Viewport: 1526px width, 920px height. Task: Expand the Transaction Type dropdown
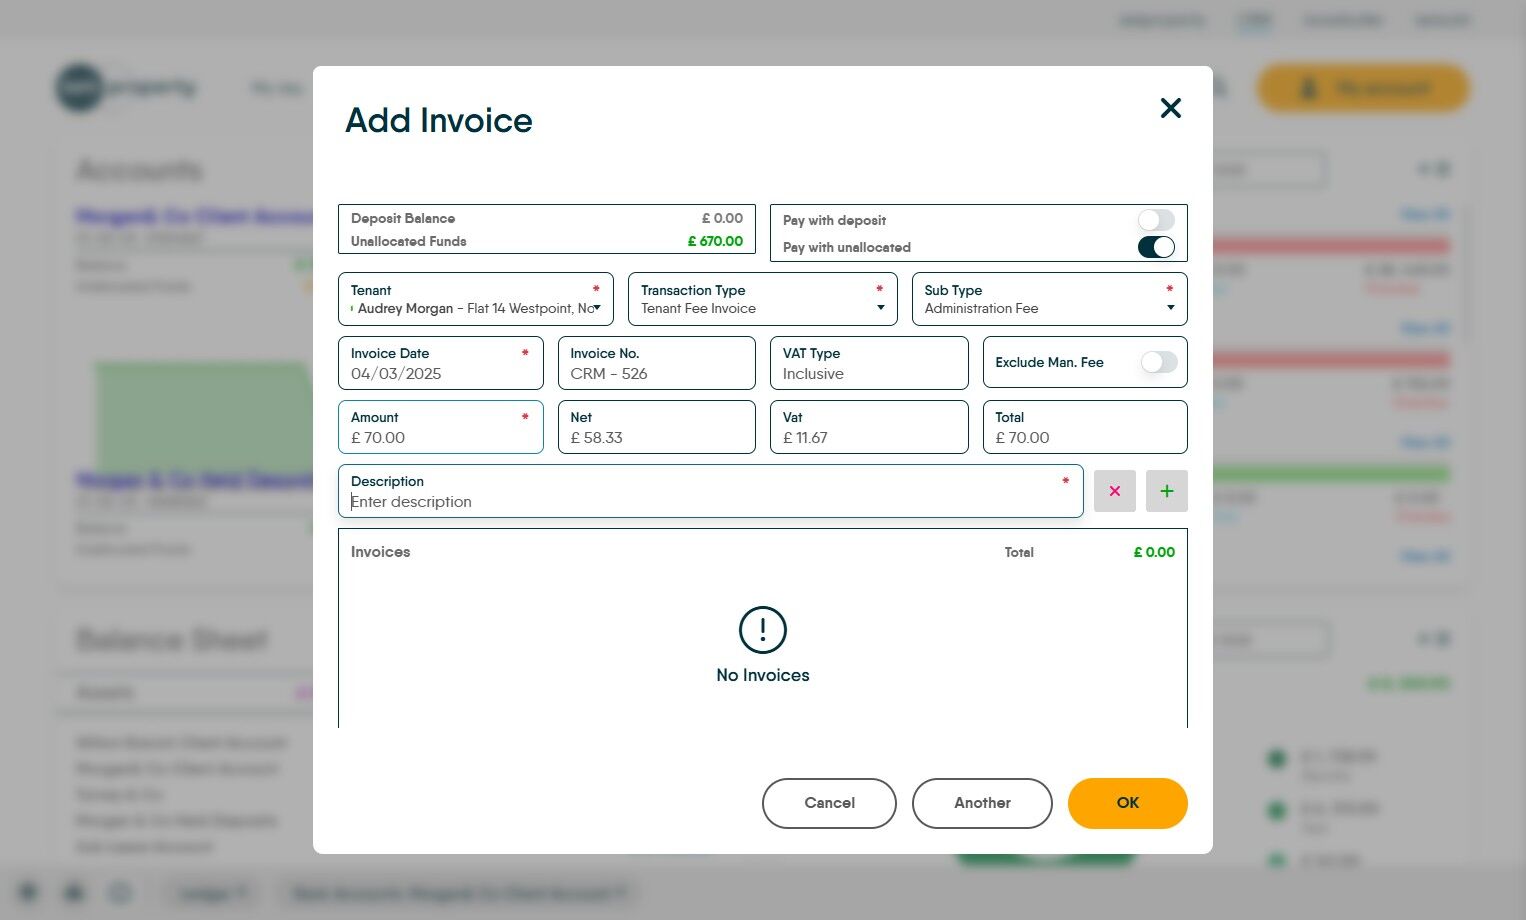[x=763, y=299]
